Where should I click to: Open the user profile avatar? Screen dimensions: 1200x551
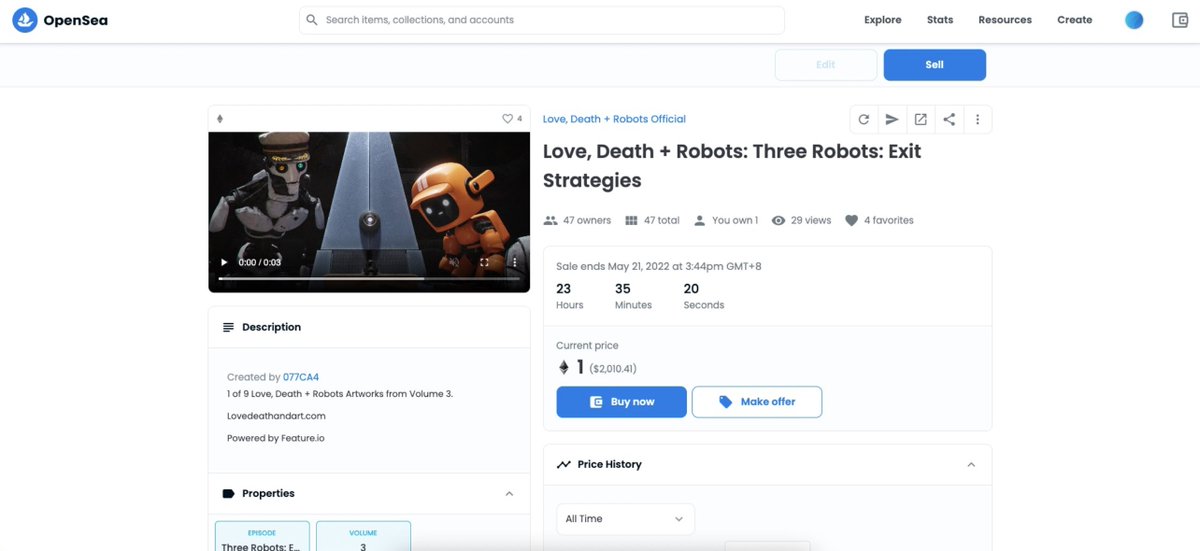coord(1134,20)
